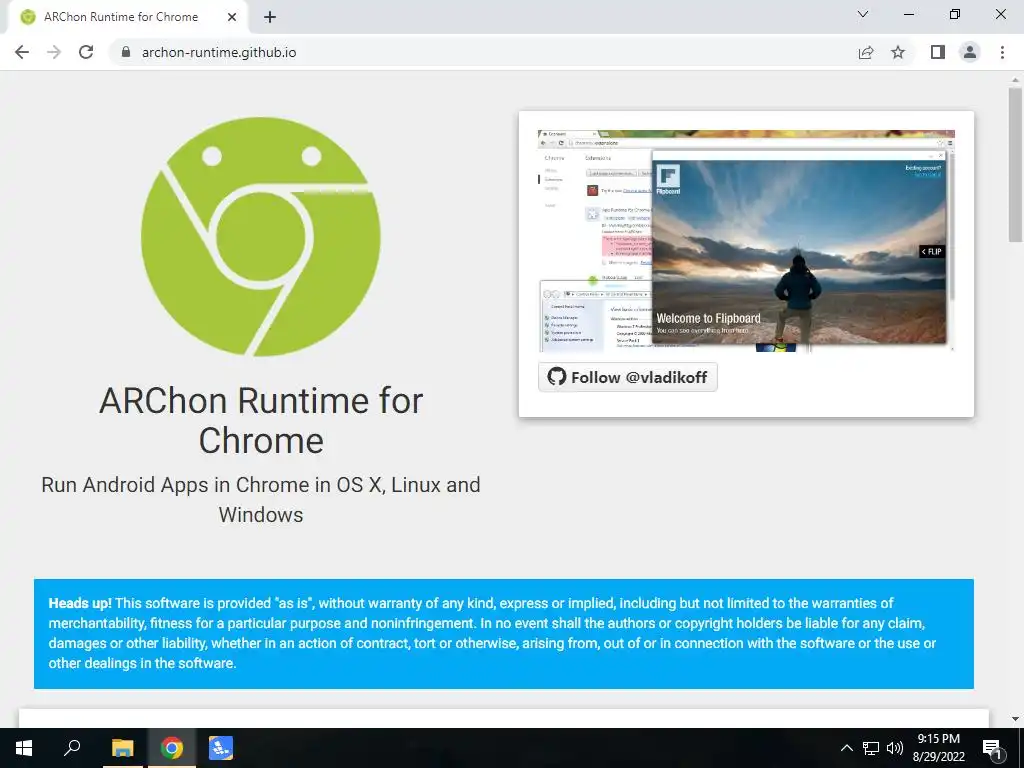Open the notification center icon

coord(992,748)
